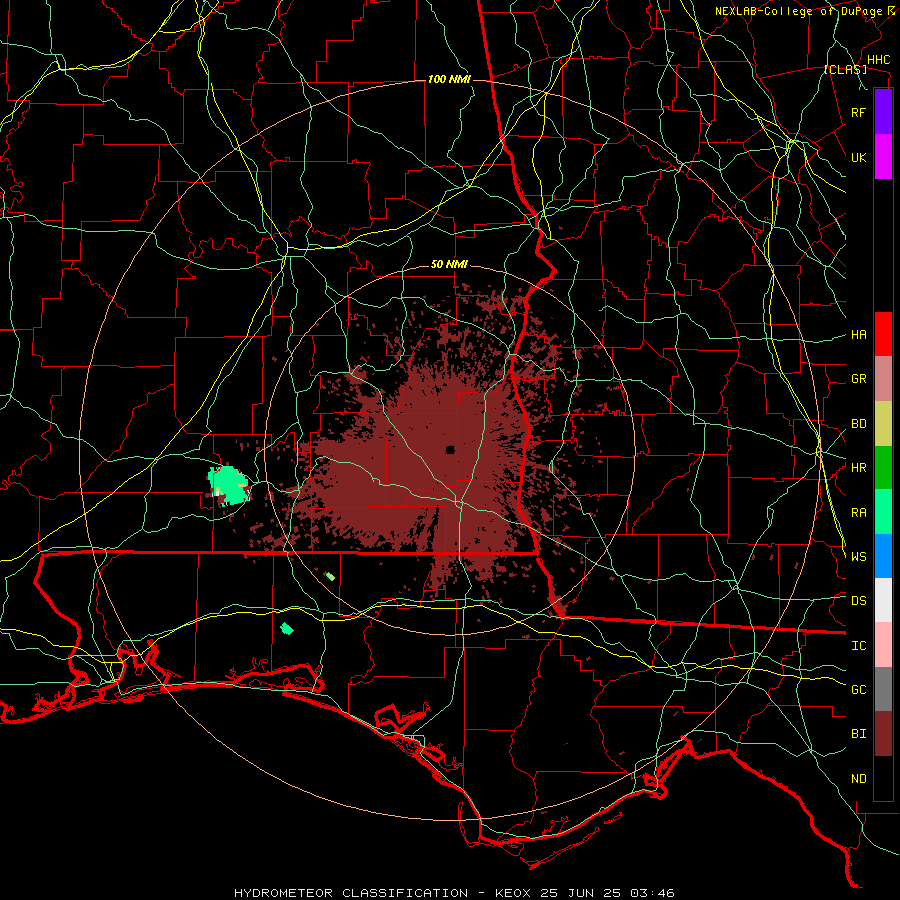This screenshot has height=900, width=900.
Task: Click the "ND" legend label
Action: pyautogui.click(x=858, y=779)
